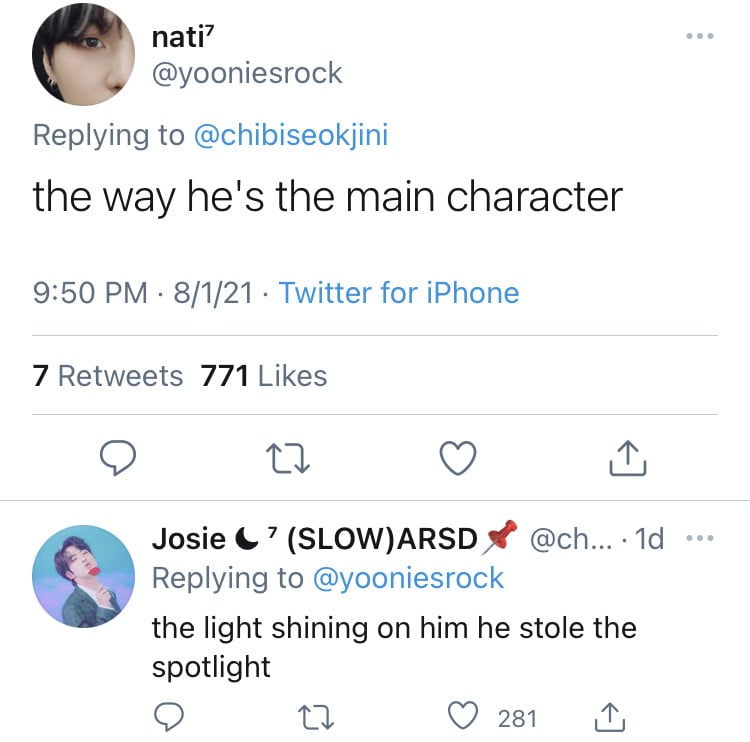Like nati's main tweet
750x742 pixels.
pos(458,458)
